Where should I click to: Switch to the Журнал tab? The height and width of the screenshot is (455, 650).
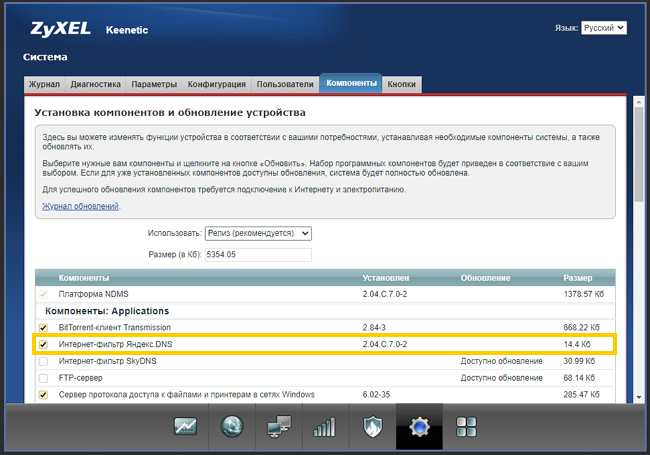point(43,84)
